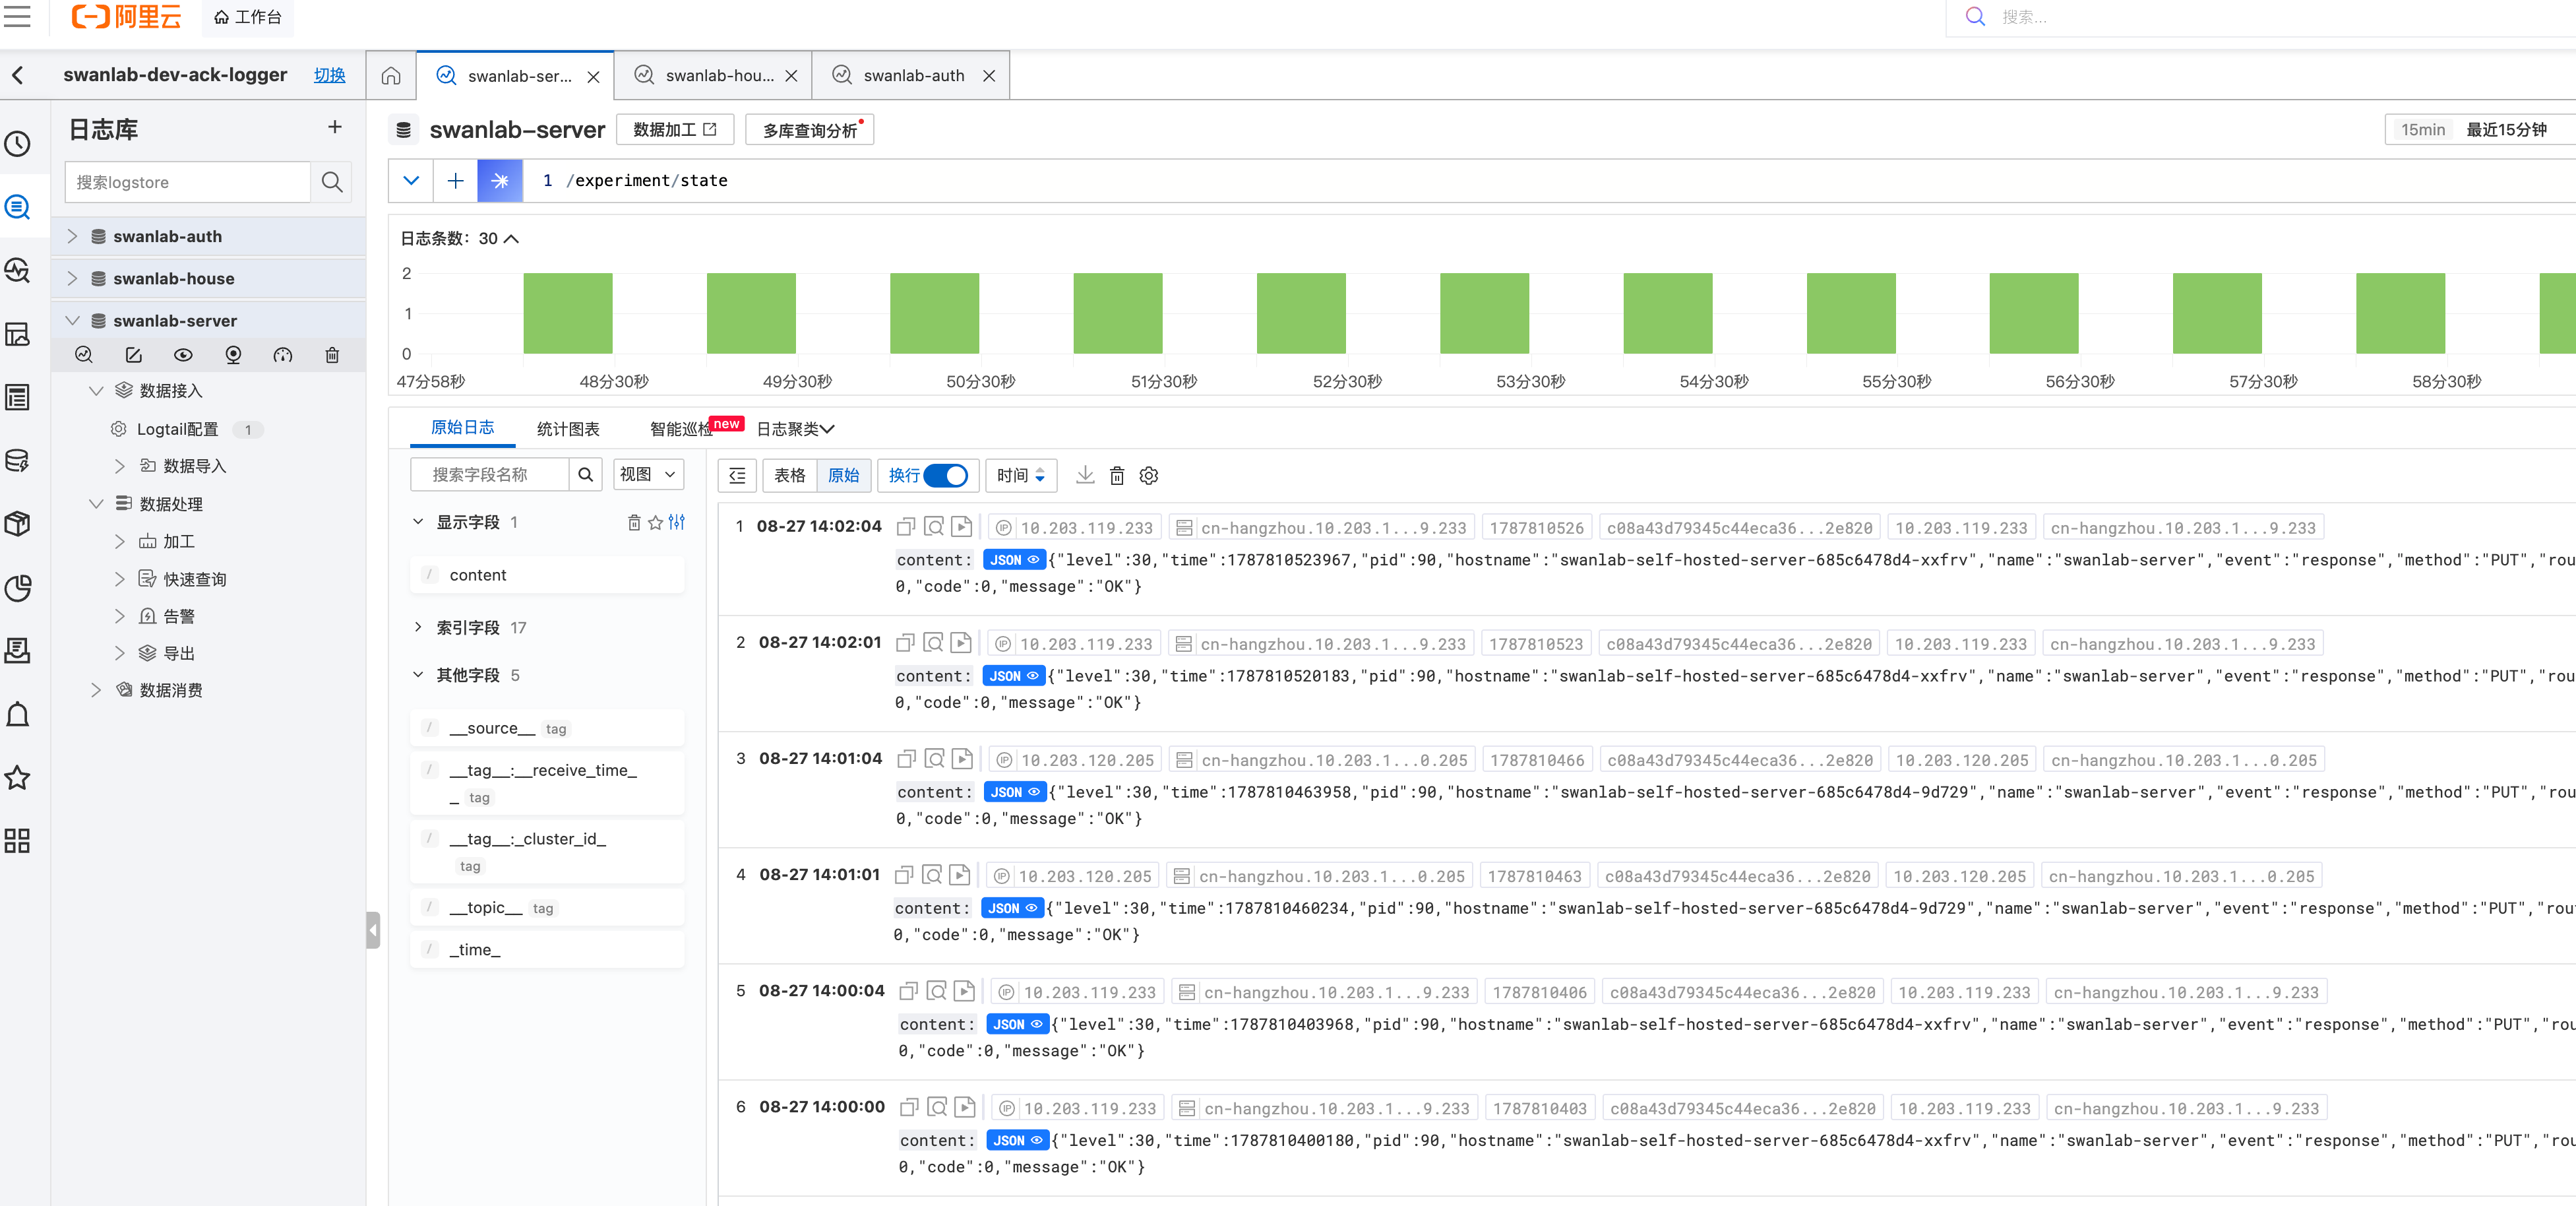This screenshot has height=1206, width=2576.
Task: Toggle JSON view for log entry 5
Action: click(1017, 1024)
